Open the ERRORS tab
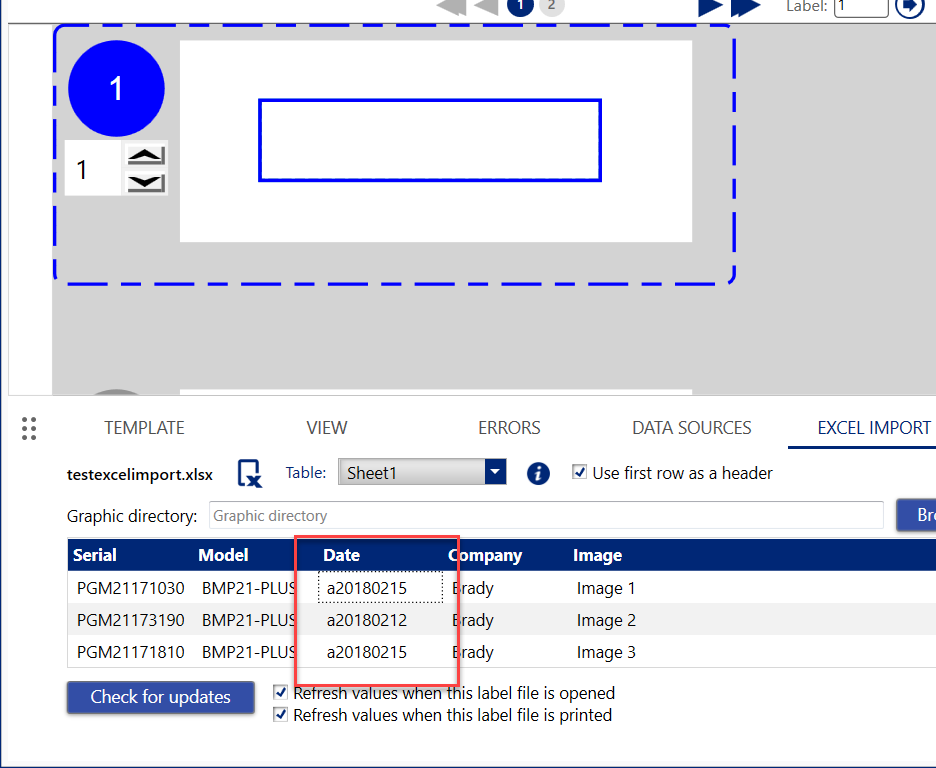Viewport: 936px width, 768px height. [509, 427]
